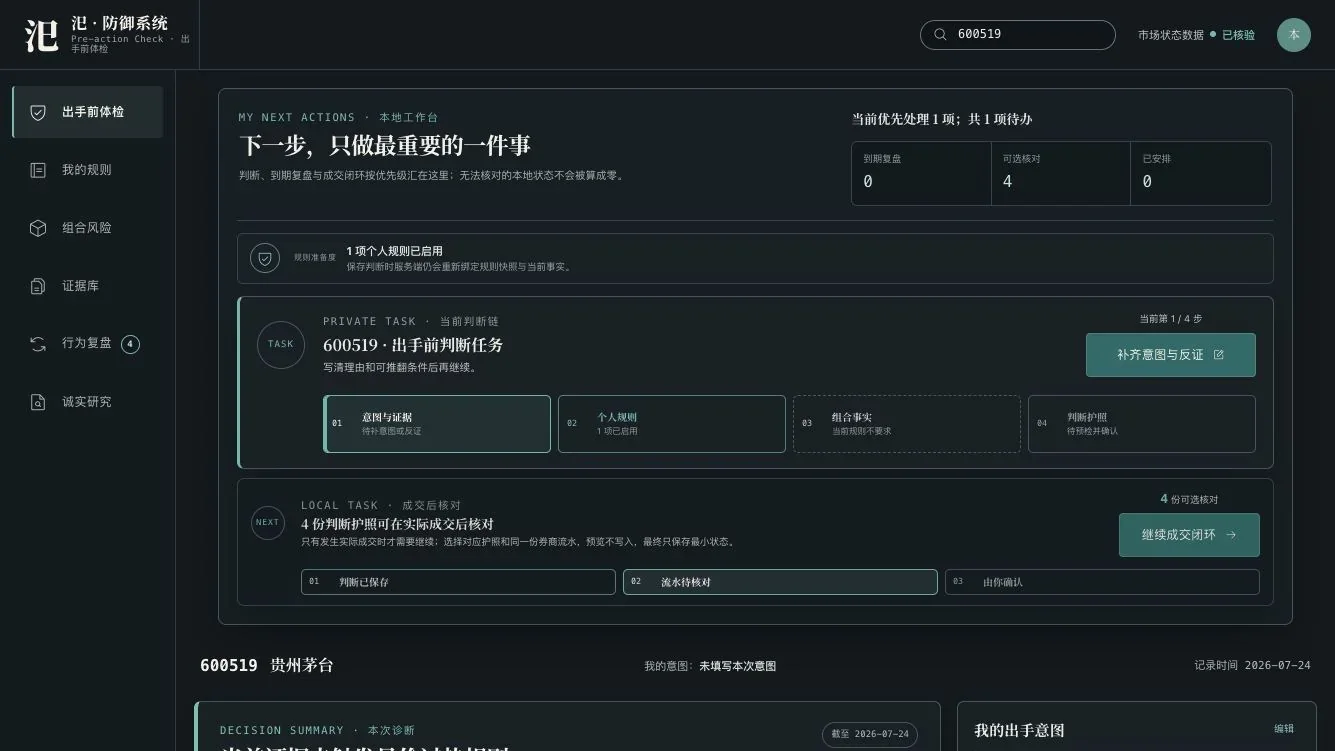Select step 04 判断护照

[1142, 424]
